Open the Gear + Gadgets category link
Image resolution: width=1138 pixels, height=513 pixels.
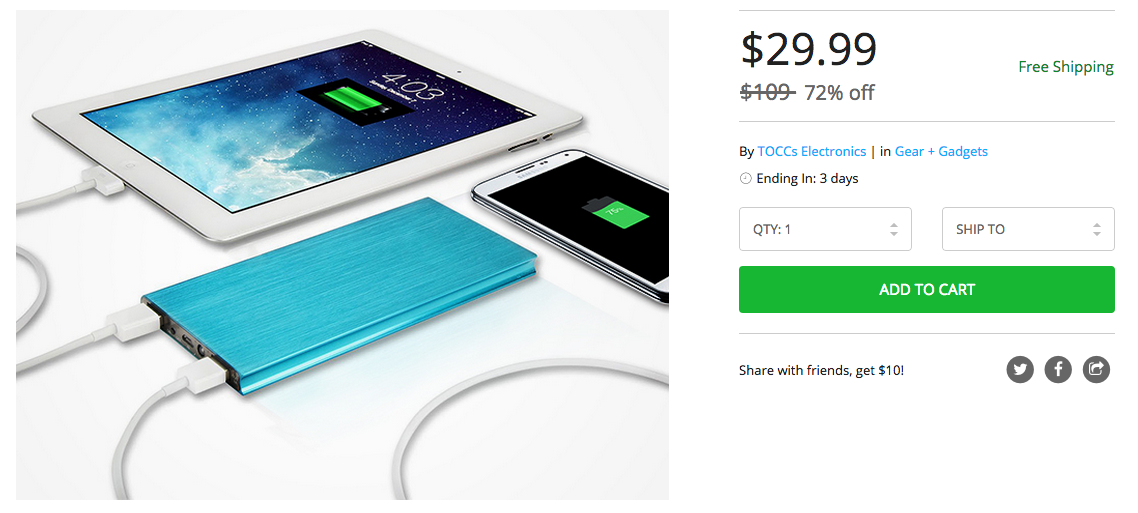[941, 151]
